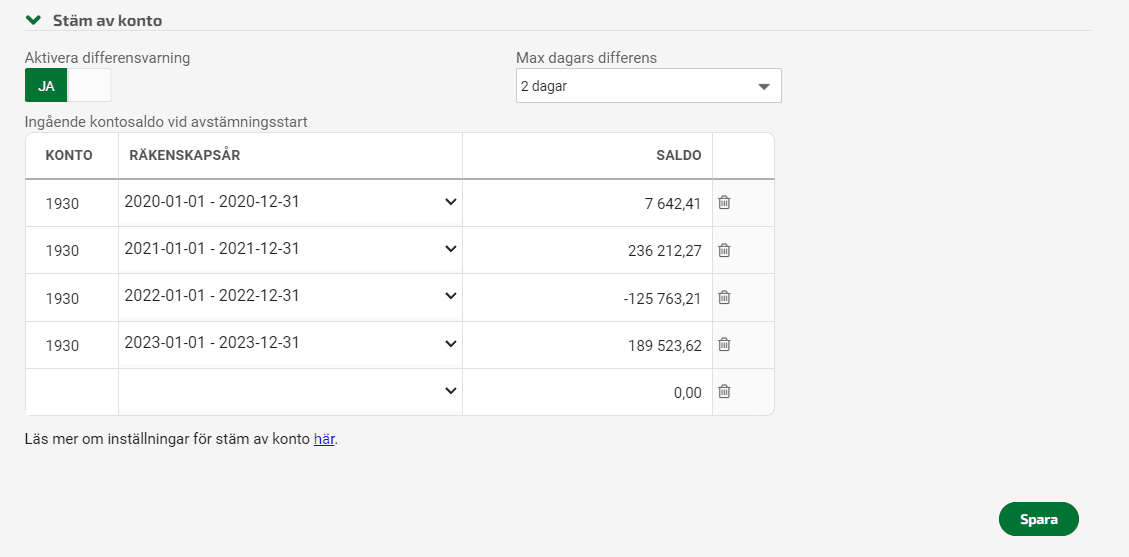Click the off side of differensvarning toggle
Image resolution: width=1129 pixels, height=557 pixels.
(89, 86)
